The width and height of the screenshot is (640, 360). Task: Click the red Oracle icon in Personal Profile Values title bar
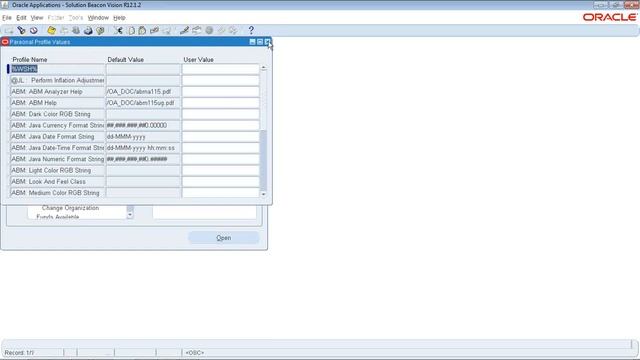(x=5, y=42)
